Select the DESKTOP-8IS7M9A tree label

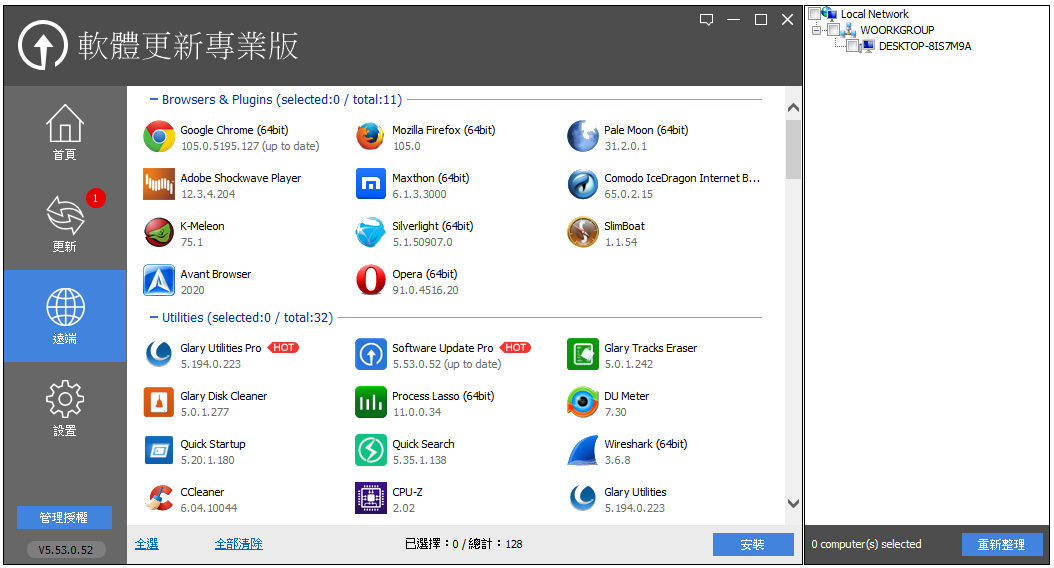click(x=925, y=46)
